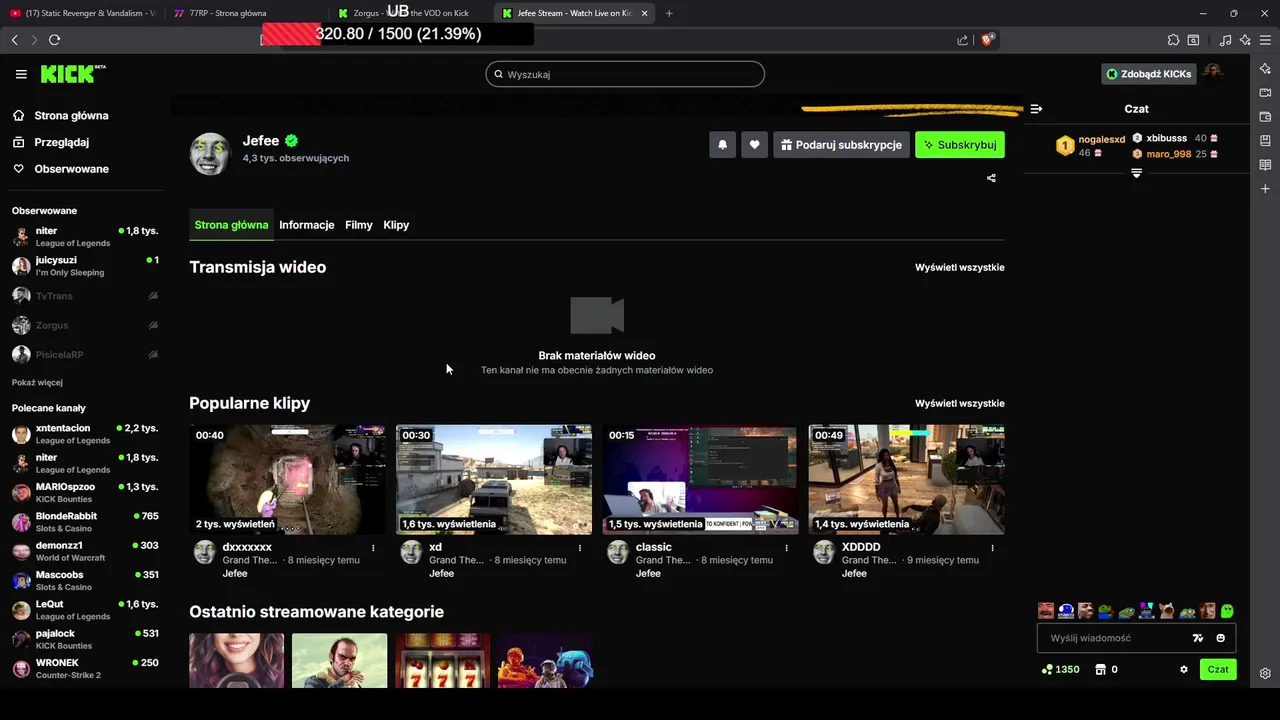The height and width of the screenshot is (720, 1280).
Task: Go to Strona główna in left sidebar
Action: (71, 115)
